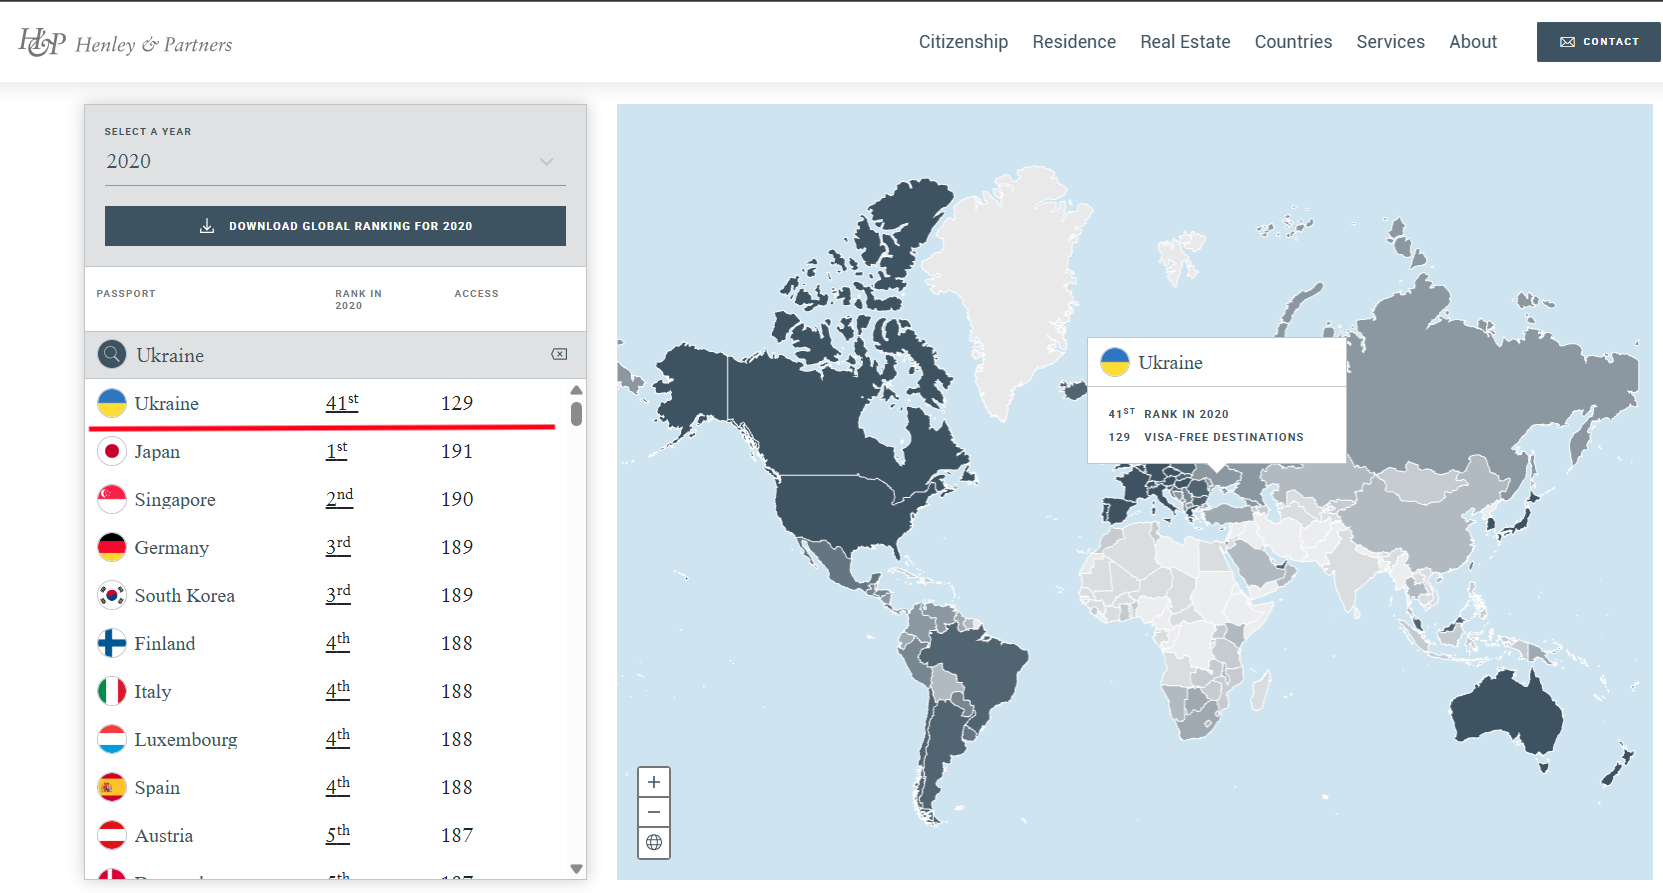1663x893 pixels.
Task: Click the 5th rank link for Austria
Action: pyautogui.click(x=338, y=835)
